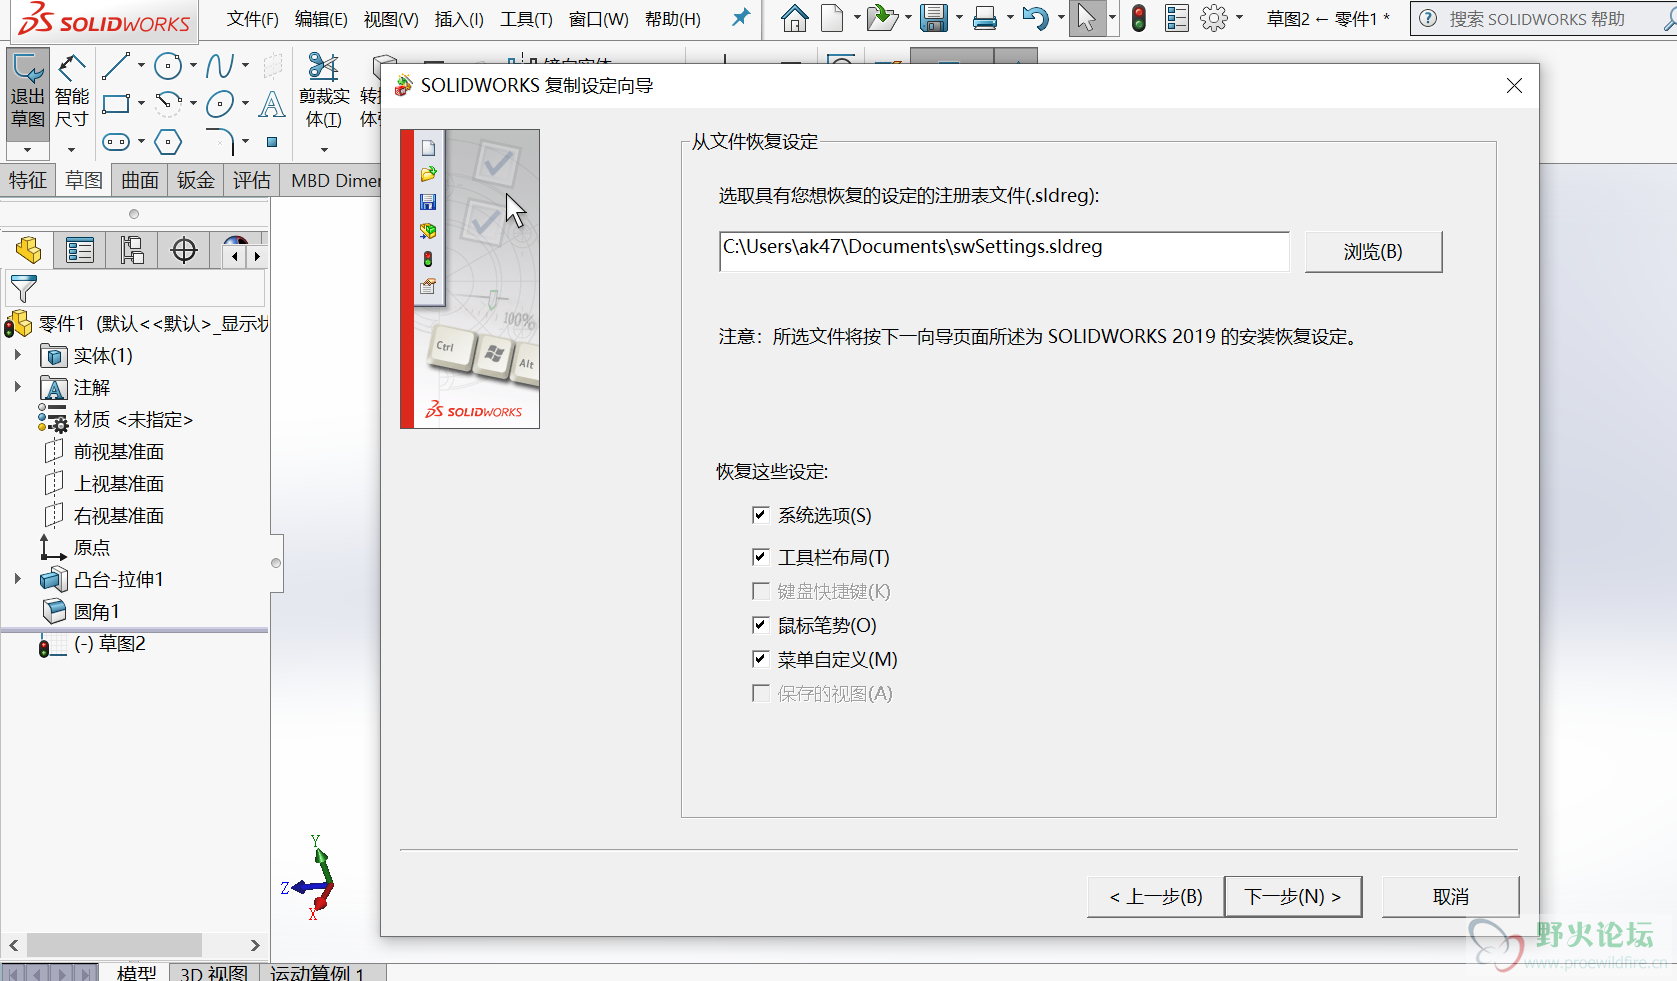This screenshot has width=1677, height=981.
Task: Select the sketch Text tool
Action: (272, 103)
